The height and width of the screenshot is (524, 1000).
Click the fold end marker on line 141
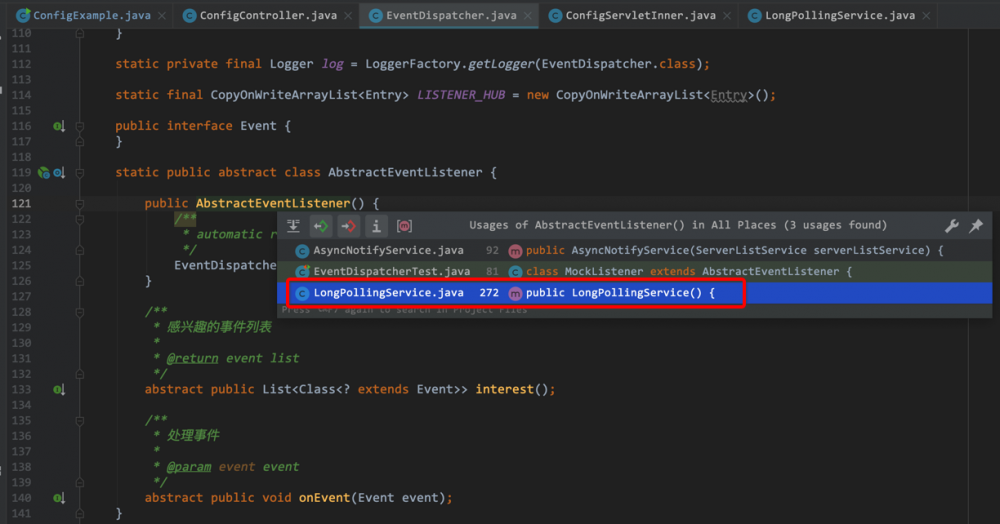point(80,513)
